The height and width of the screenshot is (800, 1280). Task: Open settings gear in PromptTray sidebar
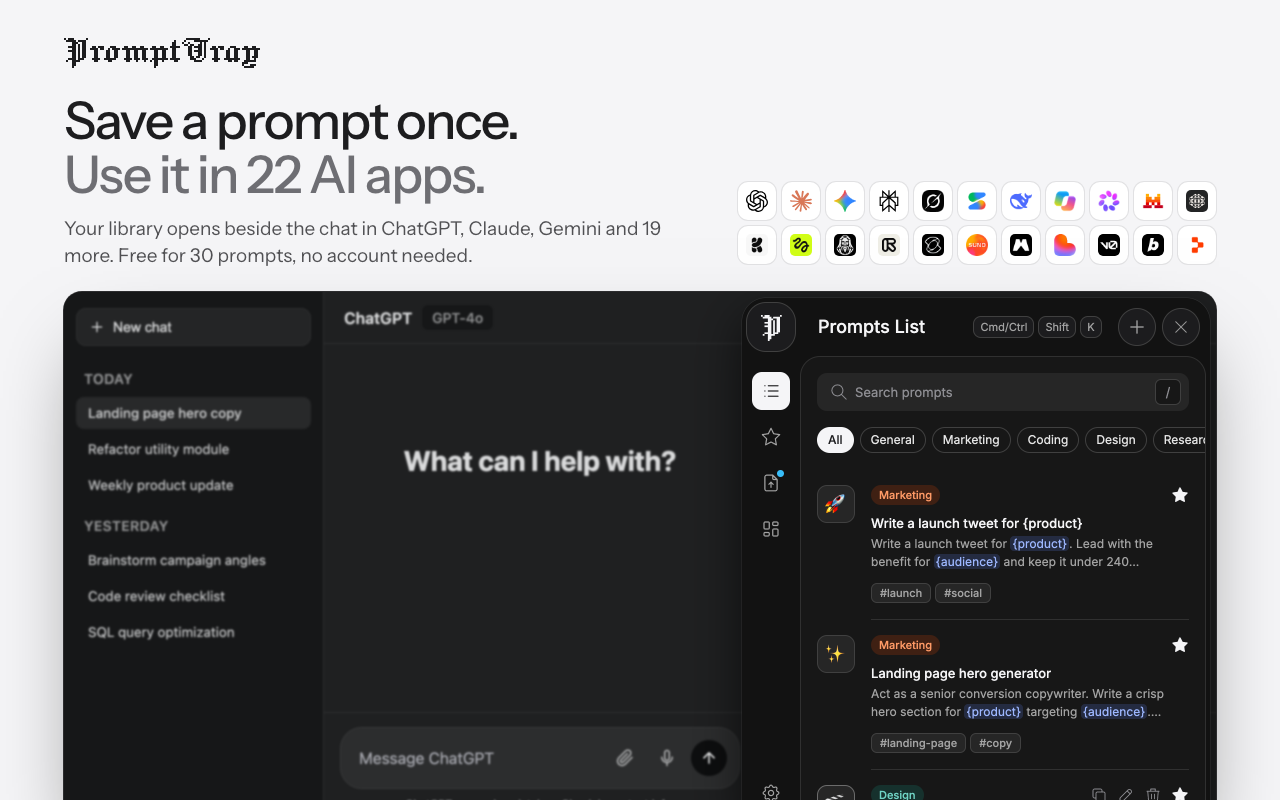tap(771, 792)
